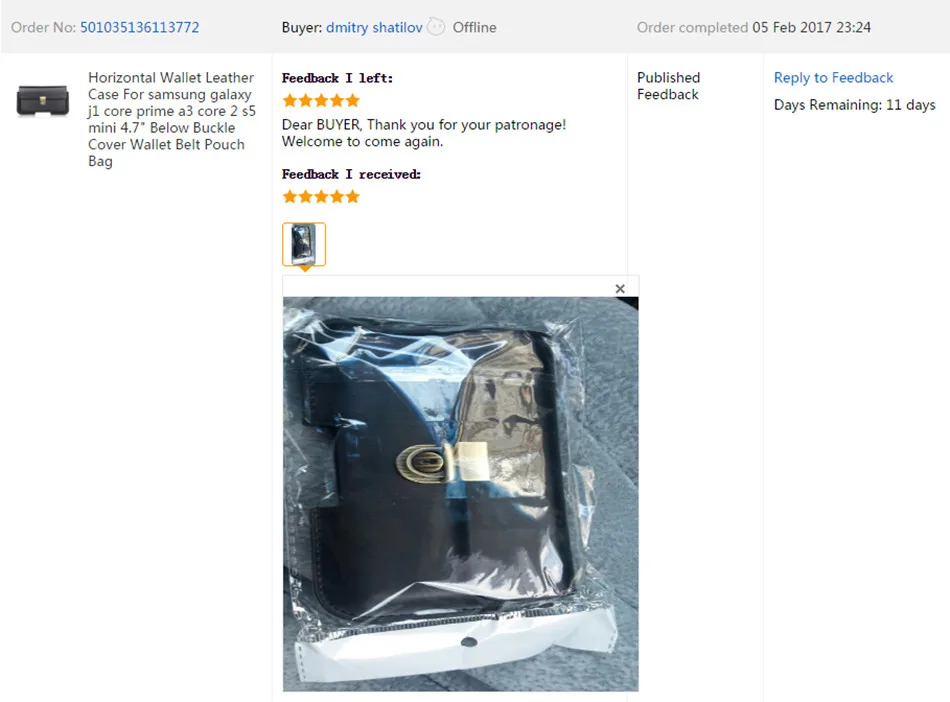Click the Offline status label
Screen dimensions: 950x702
pyautogui.click(x=474, y=27)
